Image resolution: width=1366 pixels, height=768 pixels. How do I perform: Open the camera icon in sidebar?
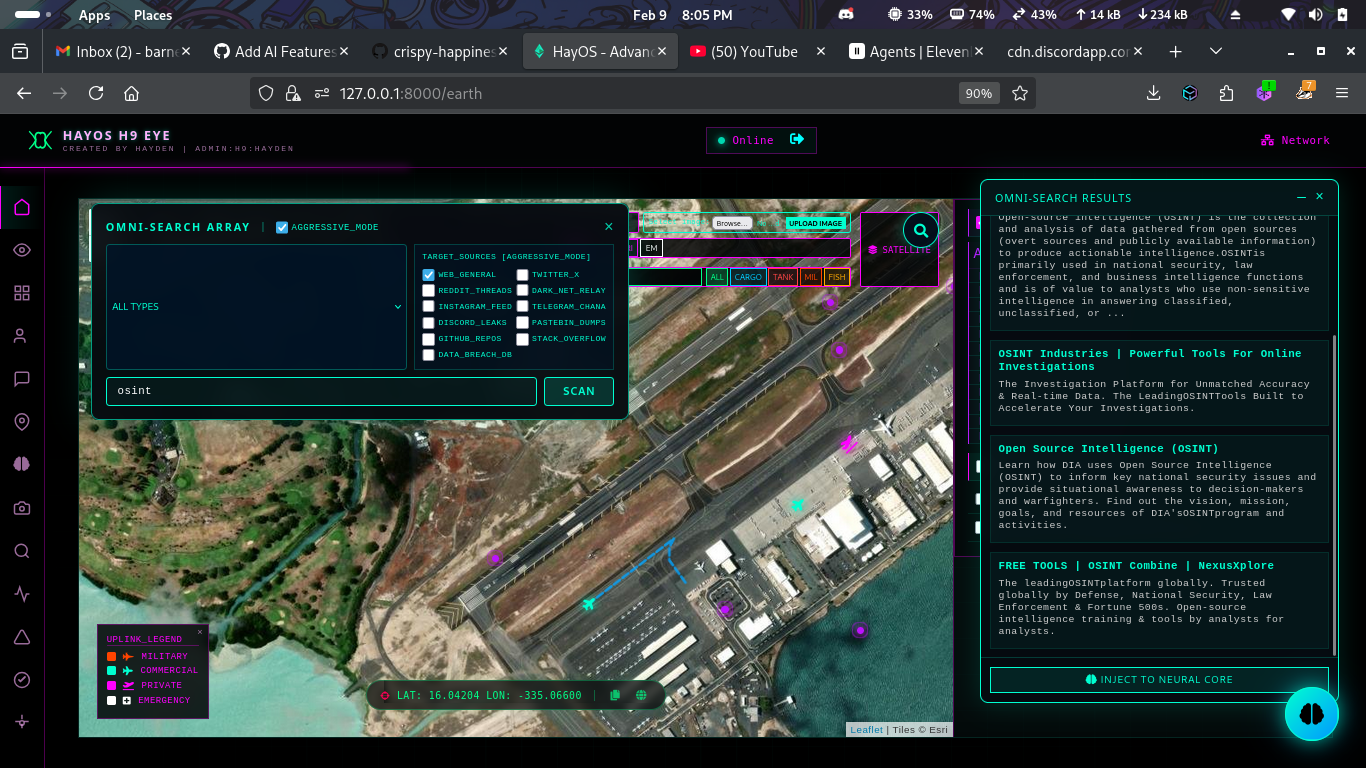(22, 508)
